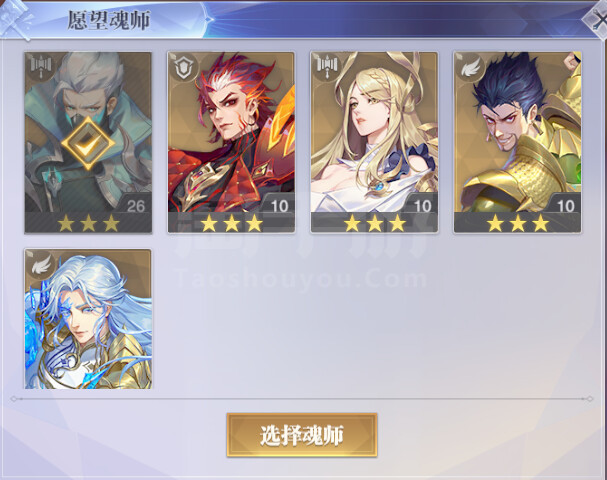Click the level 10 badge on red-haired card
Viewport: 607px width, 480px height.
point(279,206)
